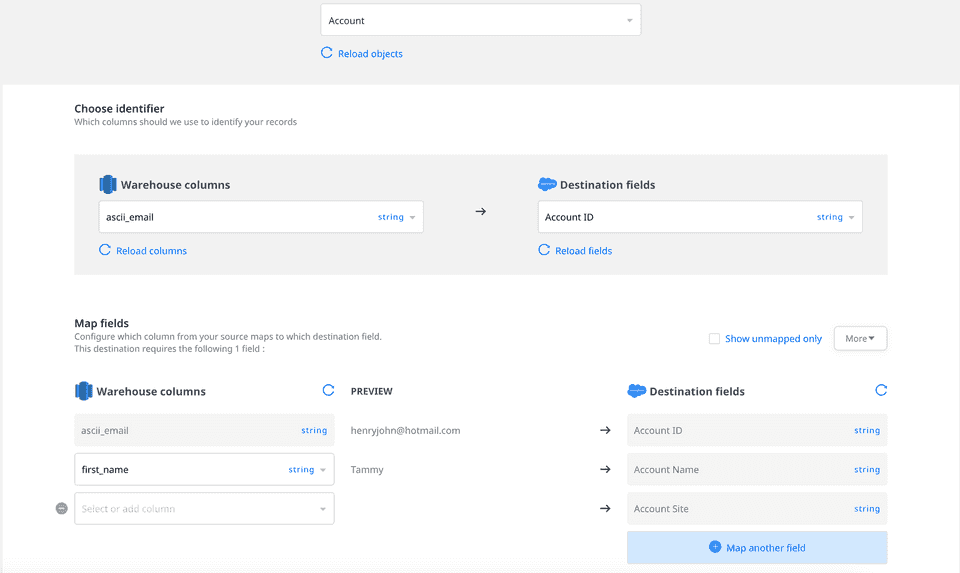Image resolution: width=960 pixels, height=573 pixels.
Task: Click the Select or add column field
Action: [x=200, y=509]
